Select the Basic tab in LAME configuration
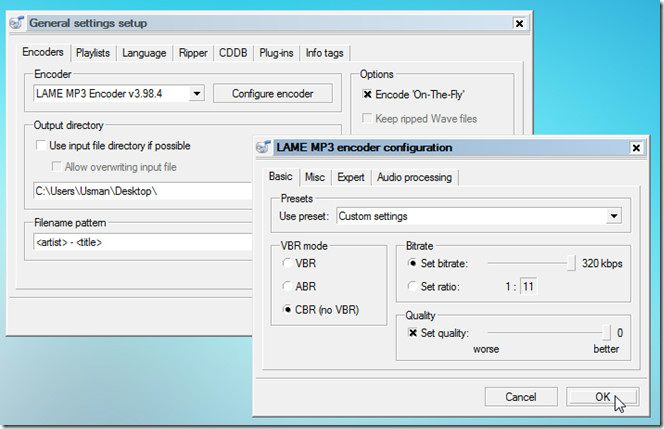 click(x=280, y=176)
